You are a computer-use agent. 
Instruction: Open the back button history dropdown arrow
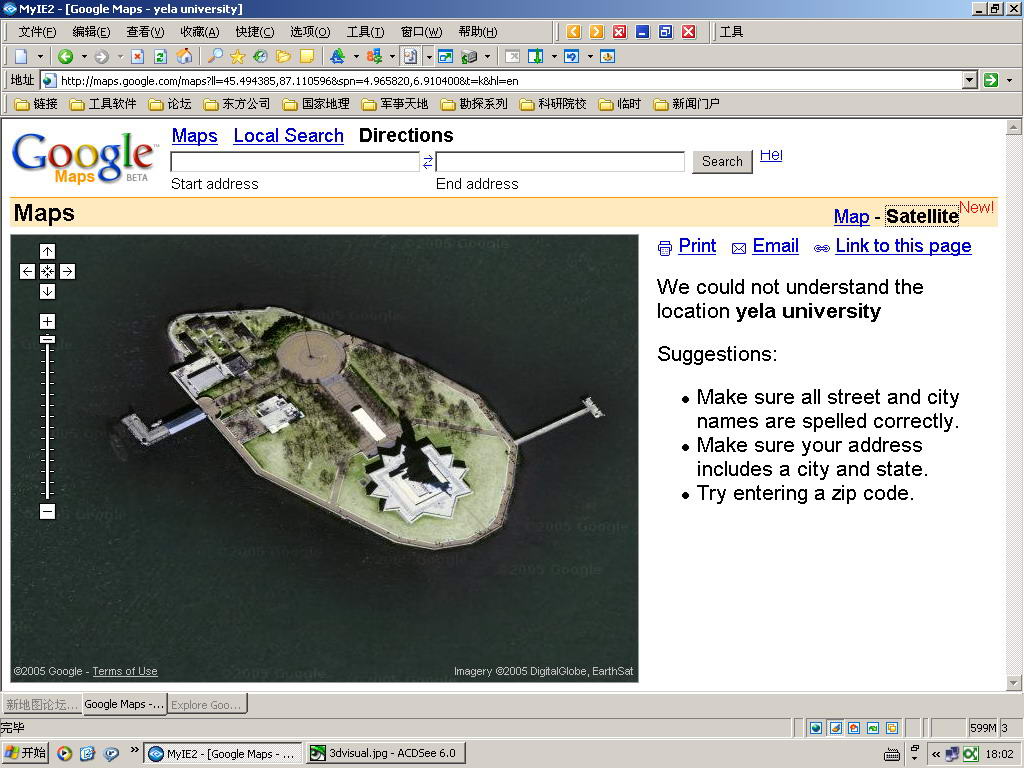pyautogui.click(x=84, y=57)
